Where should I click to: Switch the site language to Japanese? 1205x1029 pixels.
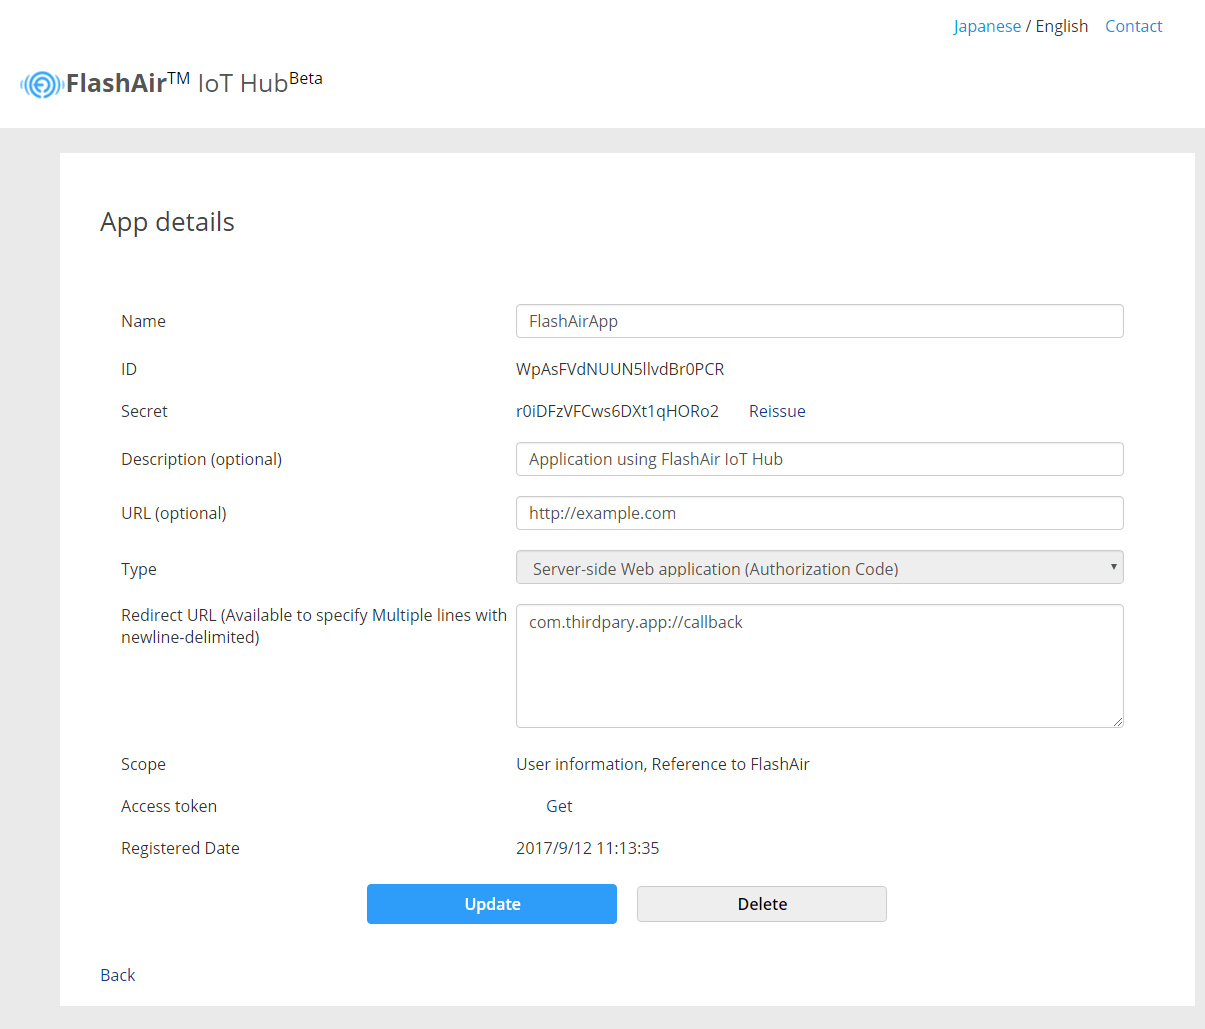pyautogui.click(x=987, y=25)
